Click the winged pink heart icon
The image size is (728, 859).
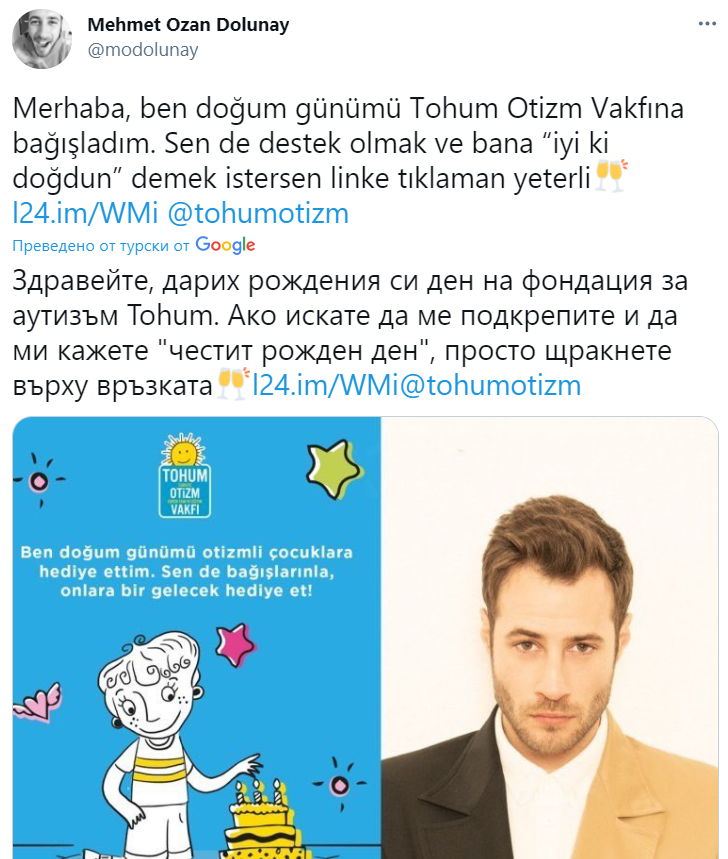pyautogui.click(x=37, y=702)
